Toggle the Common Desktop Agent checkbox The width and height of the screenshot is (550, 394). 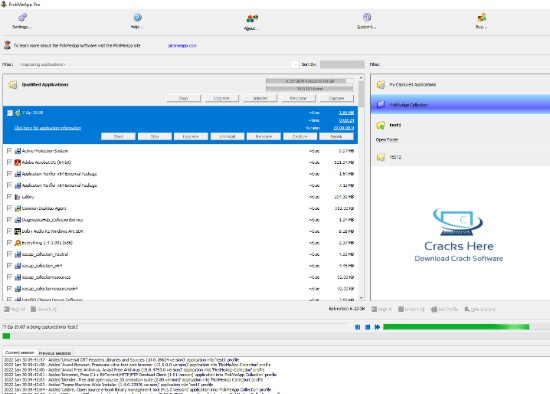click(9, 208)
